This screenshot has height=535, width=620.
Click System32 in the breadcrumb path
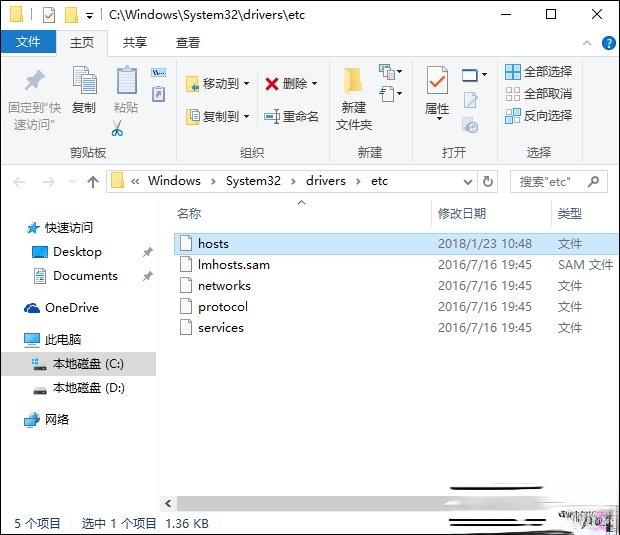pos(253,181)
